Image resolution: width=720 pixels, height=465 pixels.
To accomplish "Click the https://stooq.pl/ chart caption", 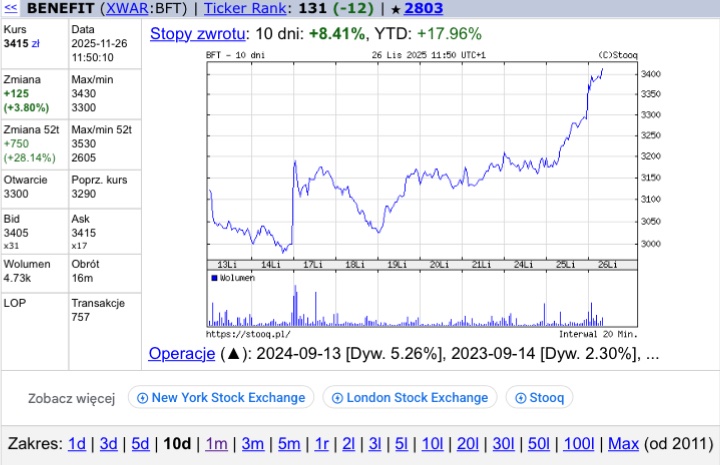I will pos(248,334).
